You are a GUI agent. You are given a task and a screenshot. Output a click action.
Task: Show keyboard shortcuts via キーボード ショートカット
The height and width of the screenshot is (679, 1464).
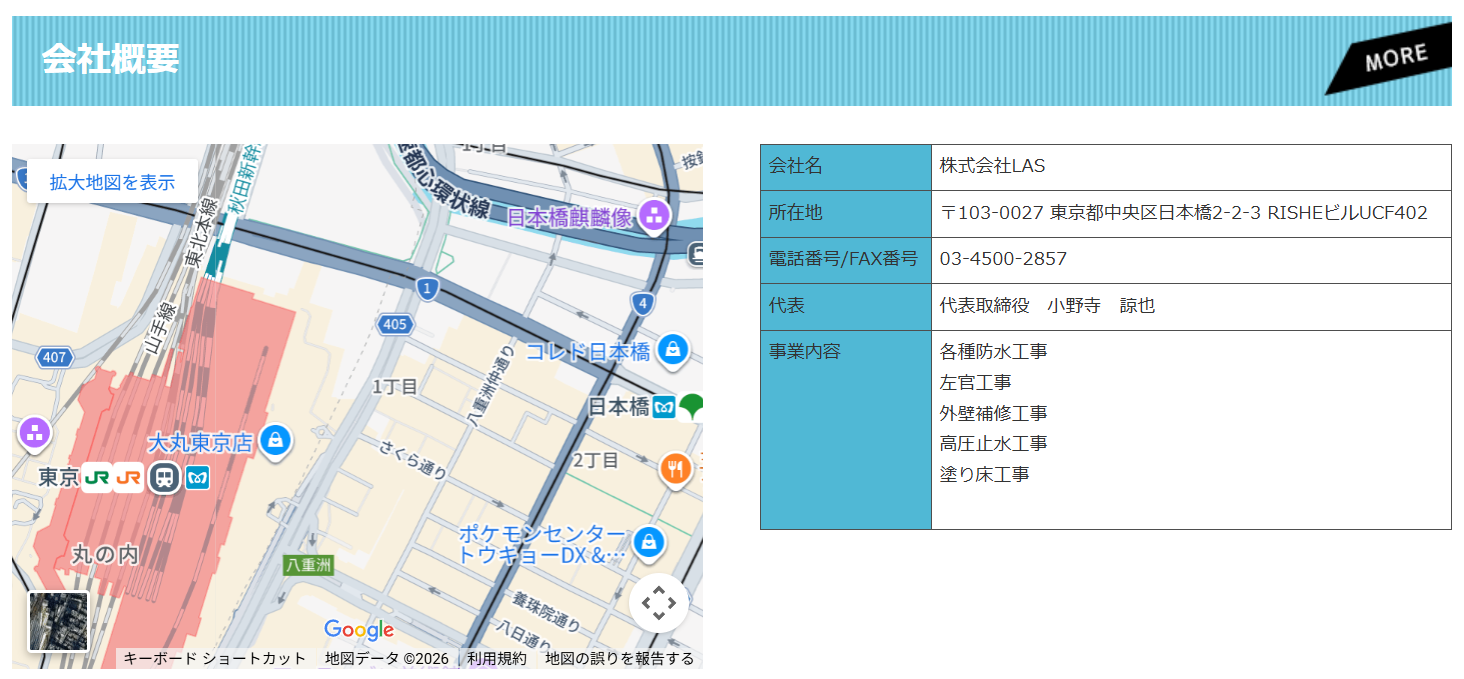click(213, 660)
